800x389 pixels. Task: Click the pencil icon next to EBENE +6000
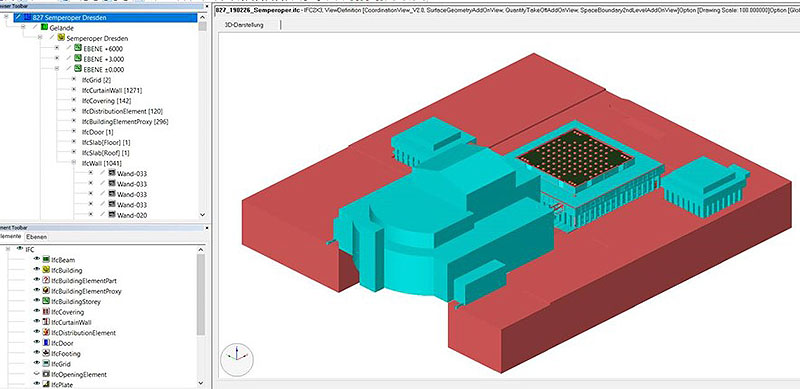(x=68, y=48)
